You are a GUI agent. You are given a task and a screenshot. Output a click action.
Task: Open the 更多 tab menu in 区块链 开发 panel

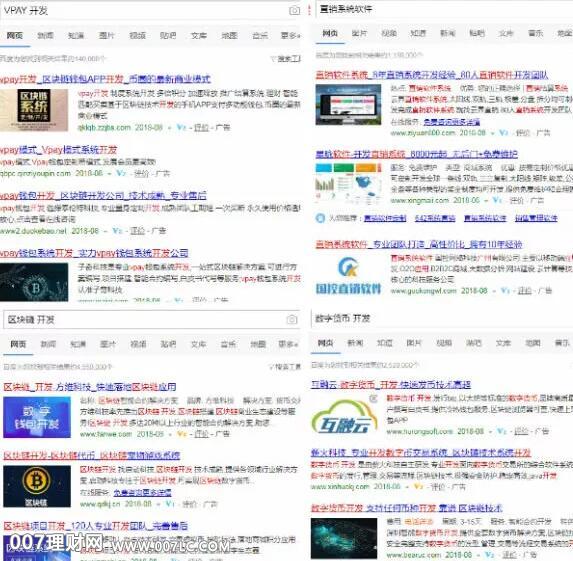(x=288, y=344)
